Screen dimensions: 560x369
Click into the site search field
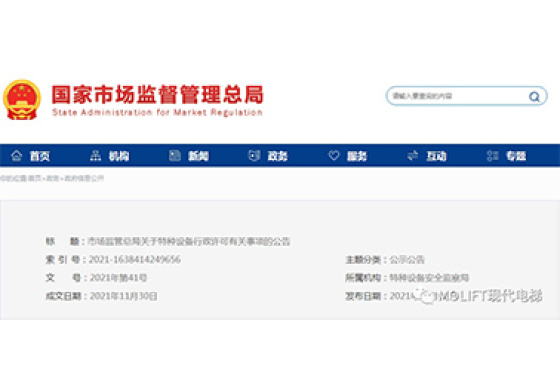click(x=466, y=96)
